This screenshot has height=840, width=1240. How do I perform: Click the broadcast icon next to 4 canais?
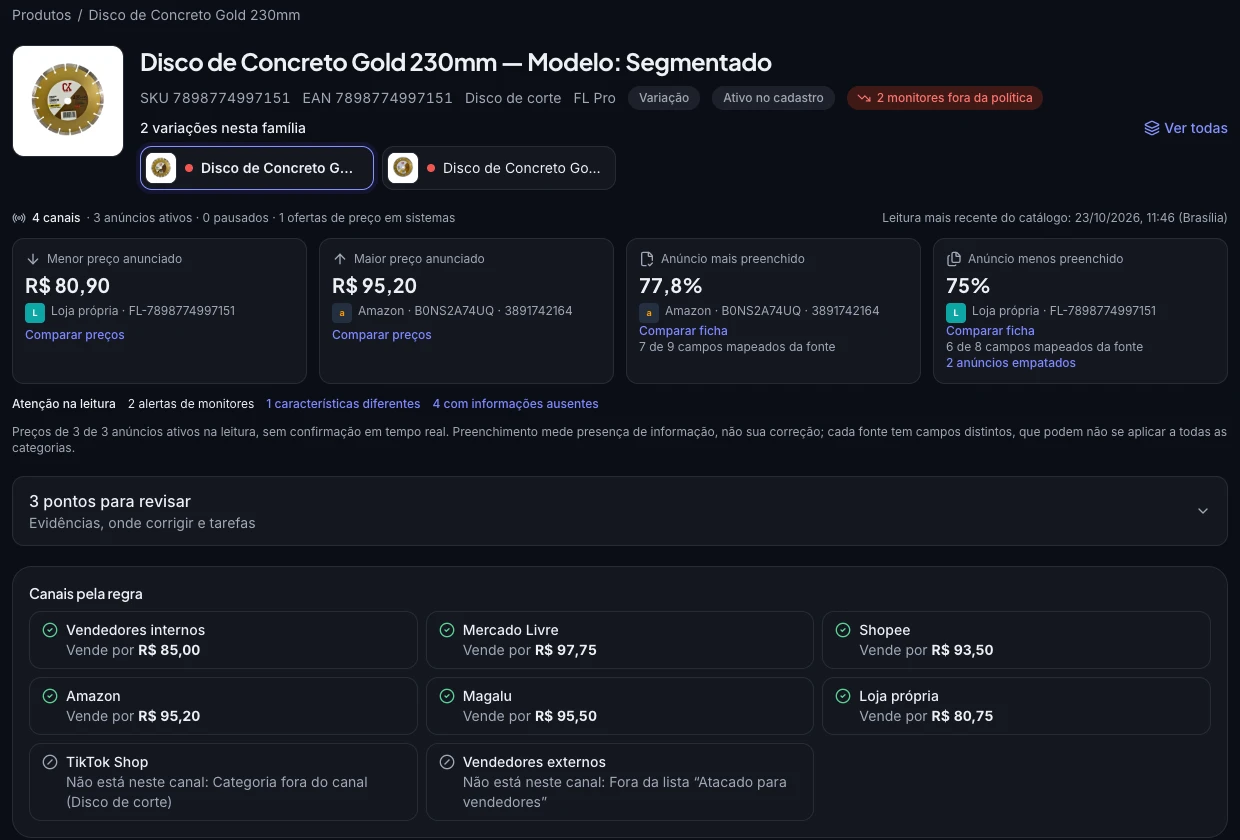coord(19,218)
